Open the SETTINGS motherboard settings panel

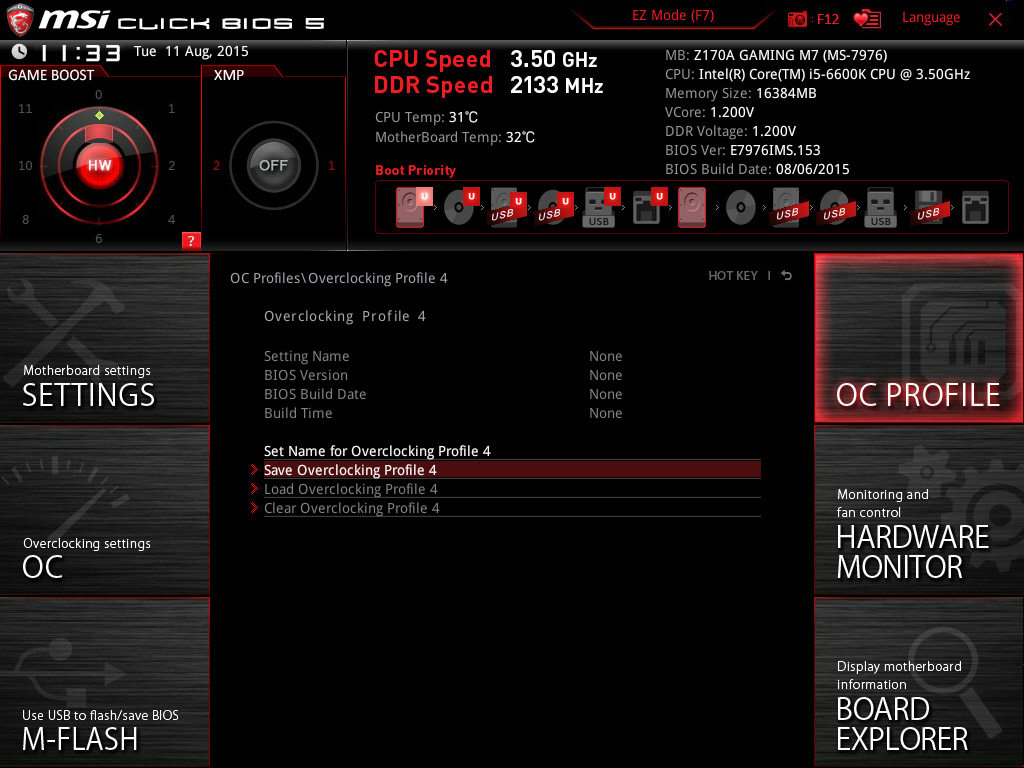coord(104,338)
